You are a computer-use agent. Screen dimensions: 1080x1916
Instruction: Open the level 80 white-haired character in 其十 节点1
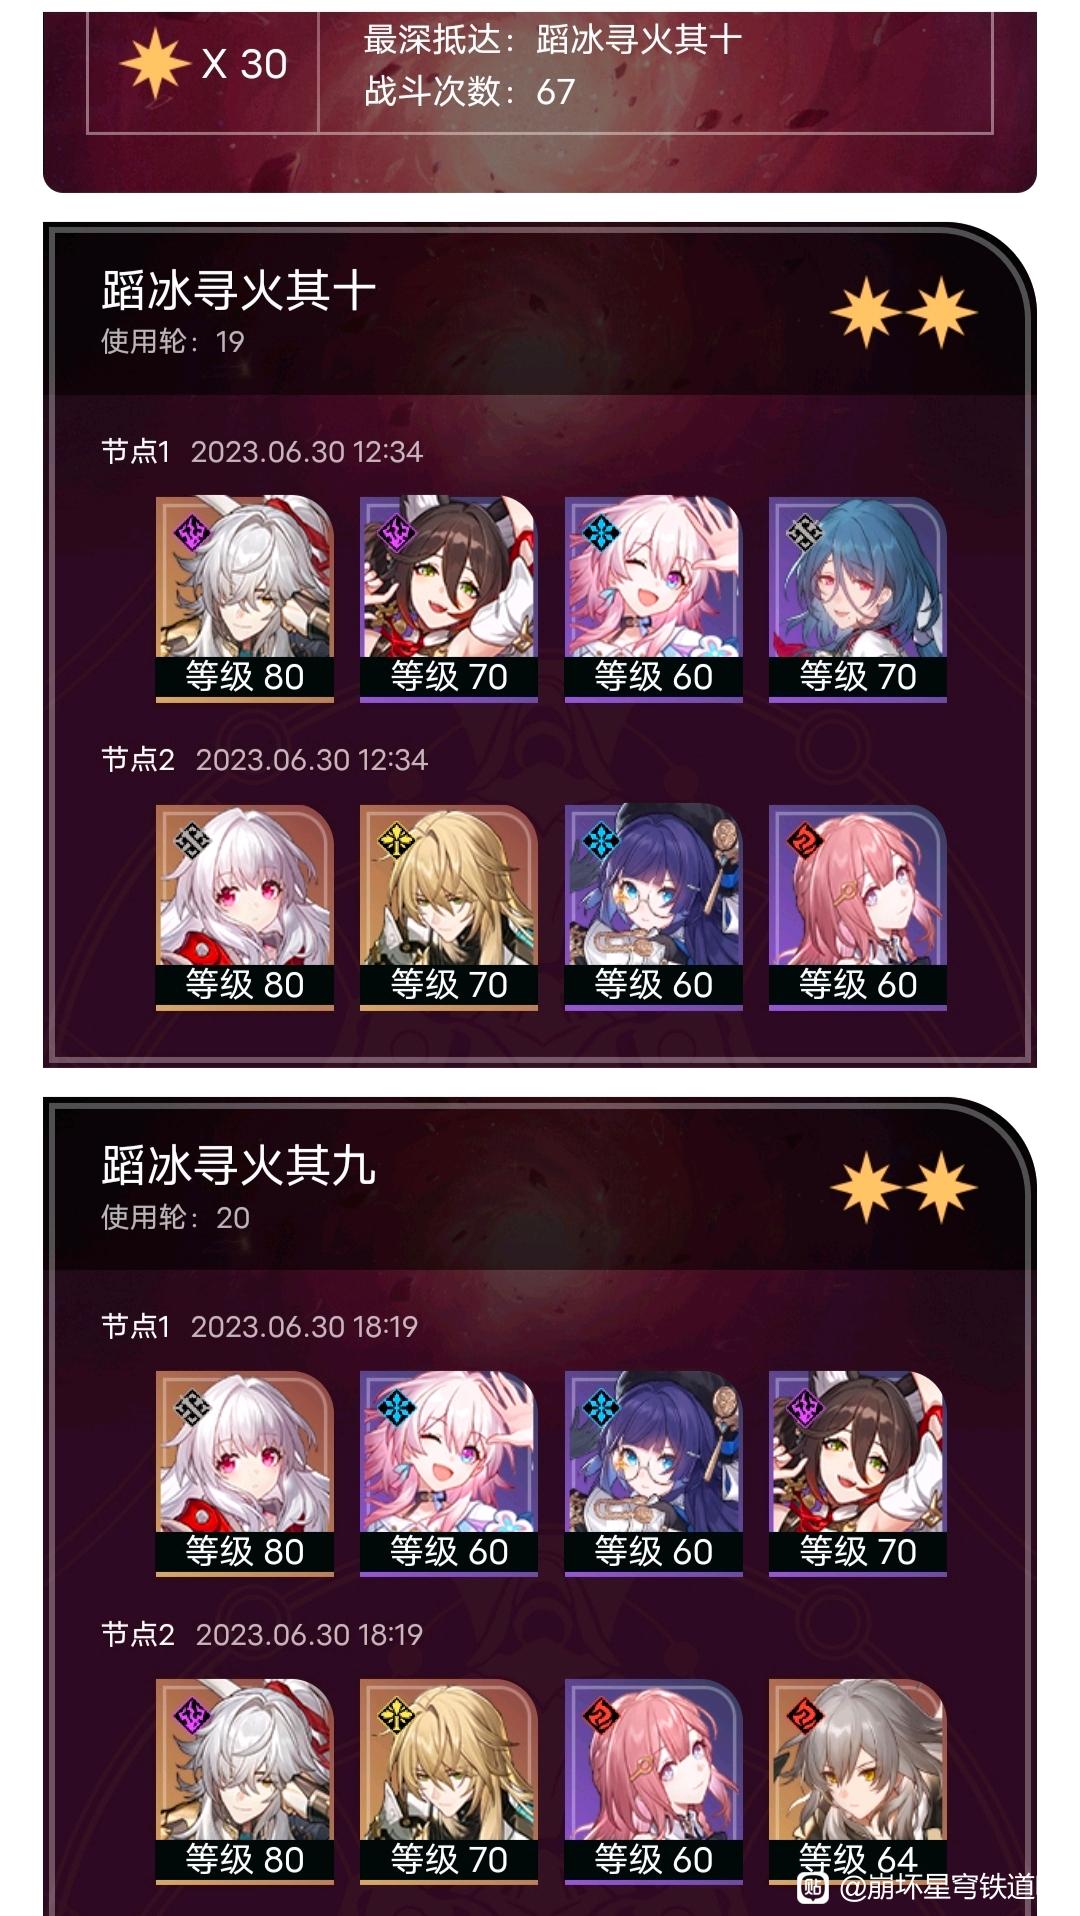pos(244,599)
